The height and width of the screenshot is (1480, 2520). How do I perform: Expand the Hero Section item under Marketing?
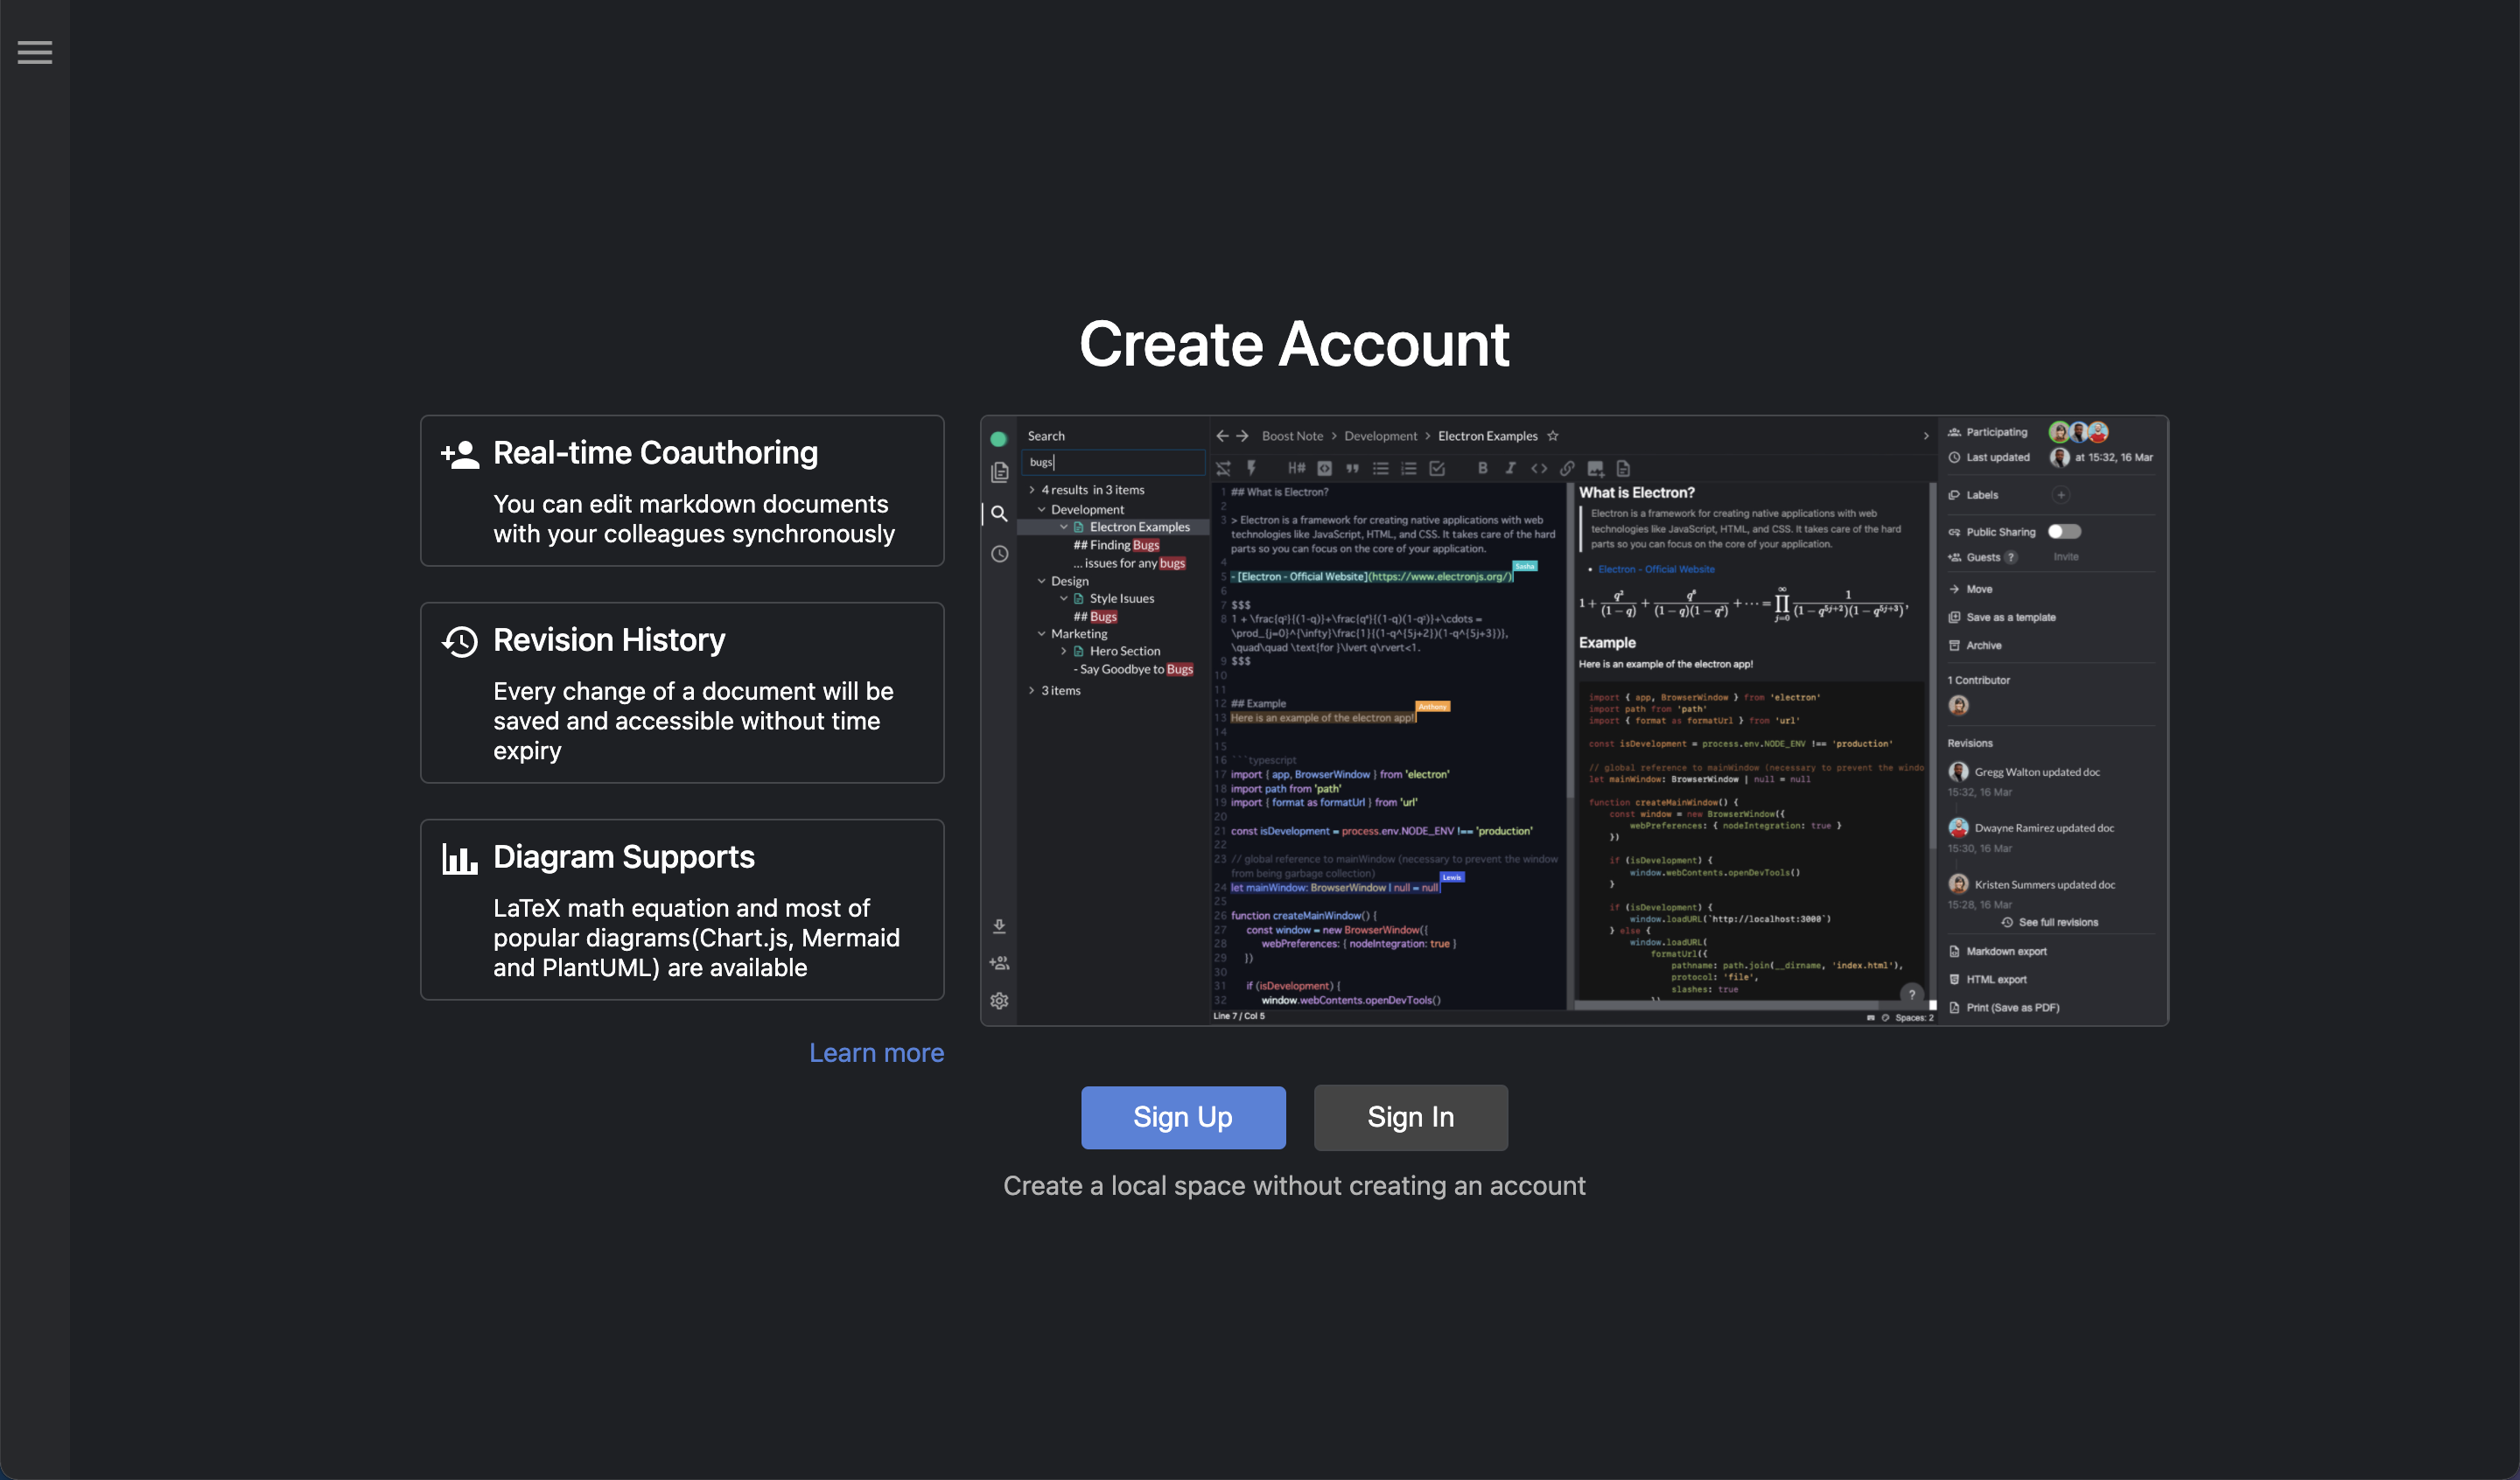tap(1064, 651)
